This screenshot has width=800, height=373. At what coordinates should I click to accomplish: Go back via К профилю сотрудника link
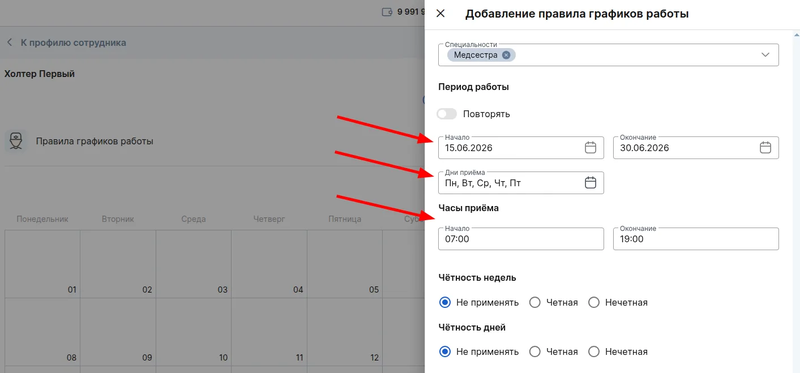tap(66, 43)
